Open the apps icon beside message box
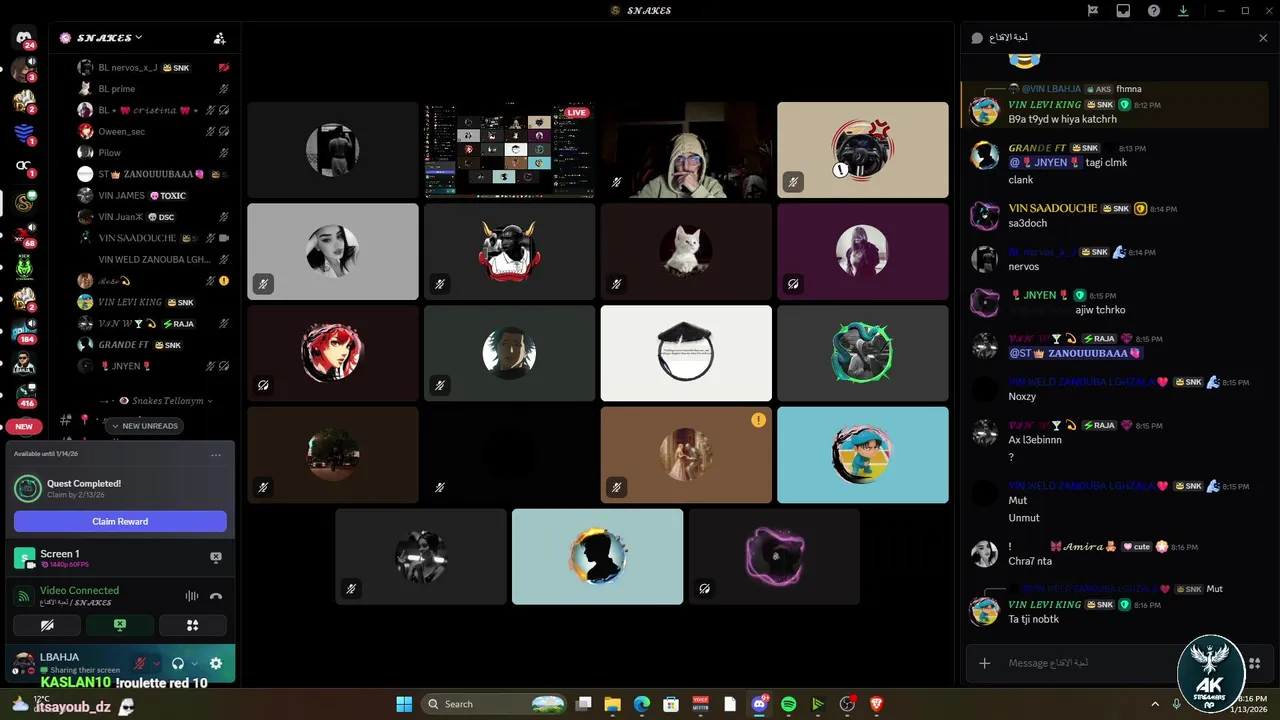Viewport: 1280px width, 720px height. point(1256,663)
